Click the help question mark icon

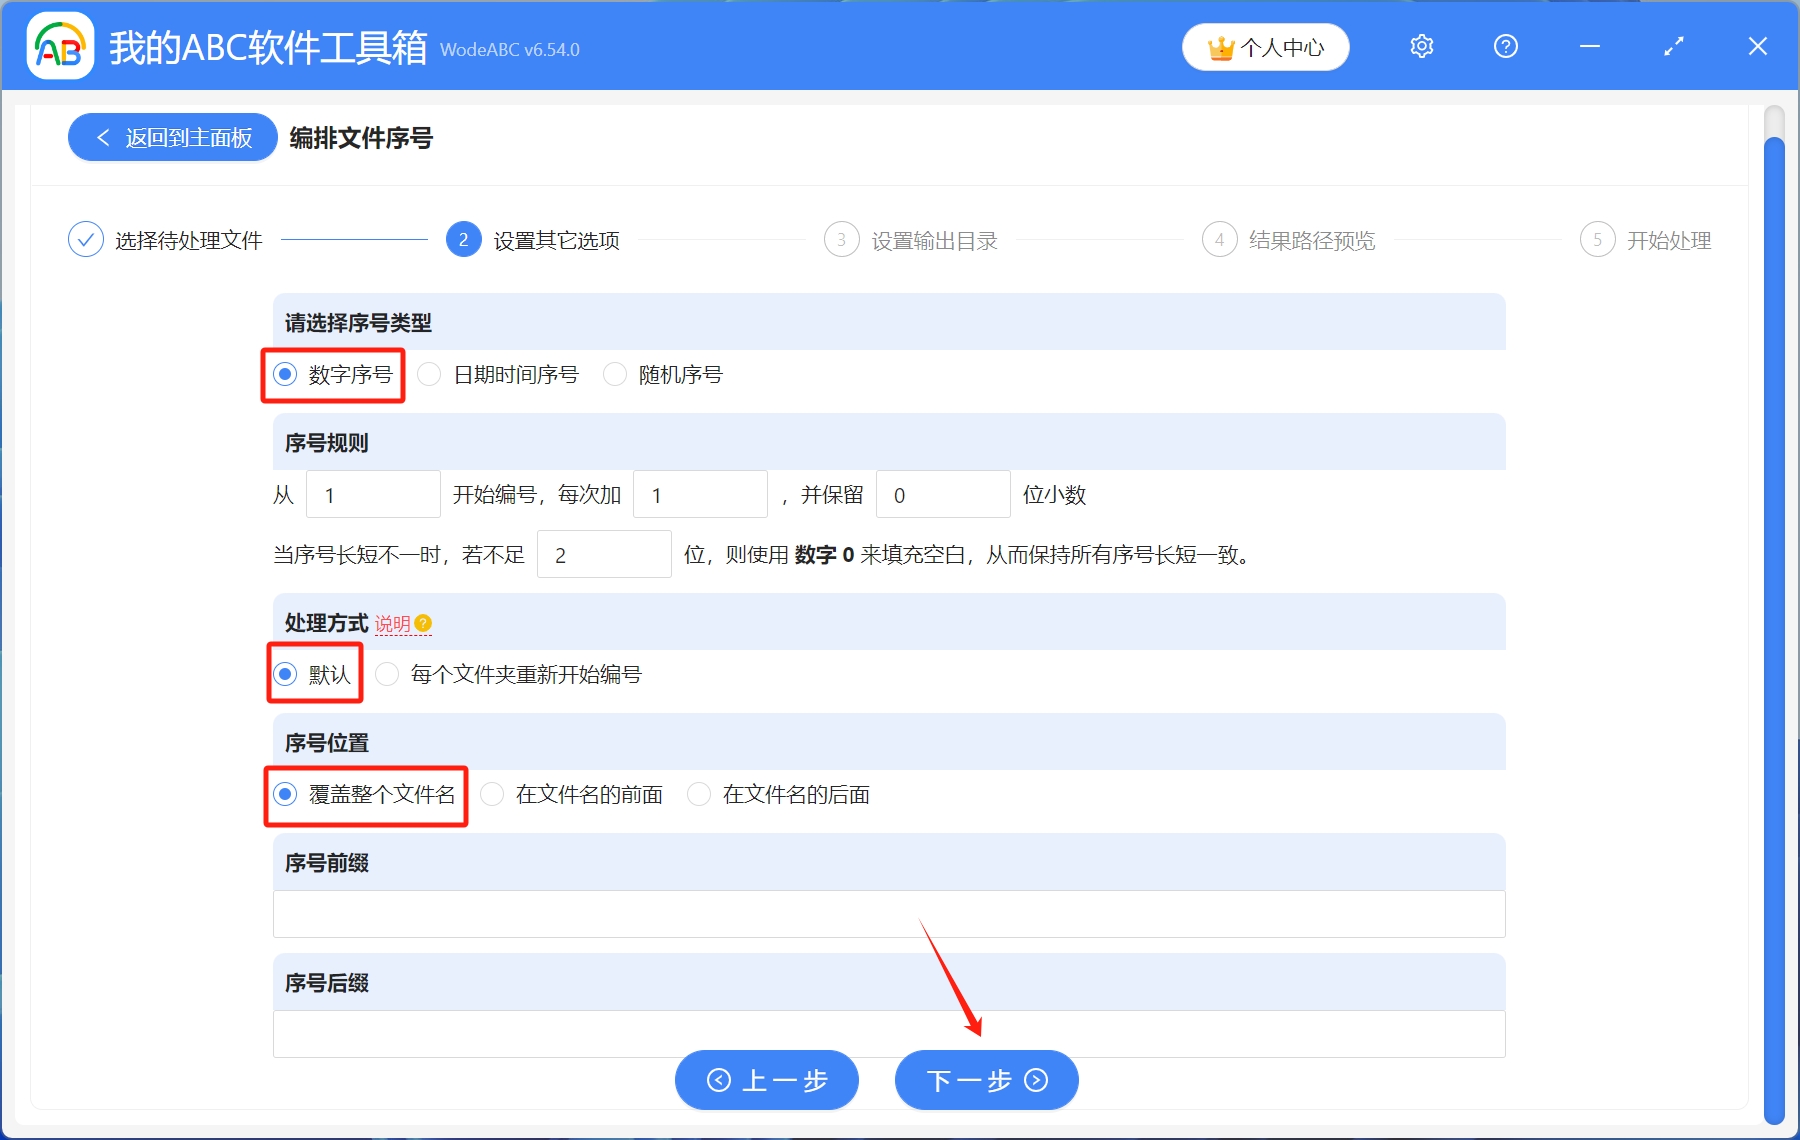pyautogui.click(x=1504, y=46)
